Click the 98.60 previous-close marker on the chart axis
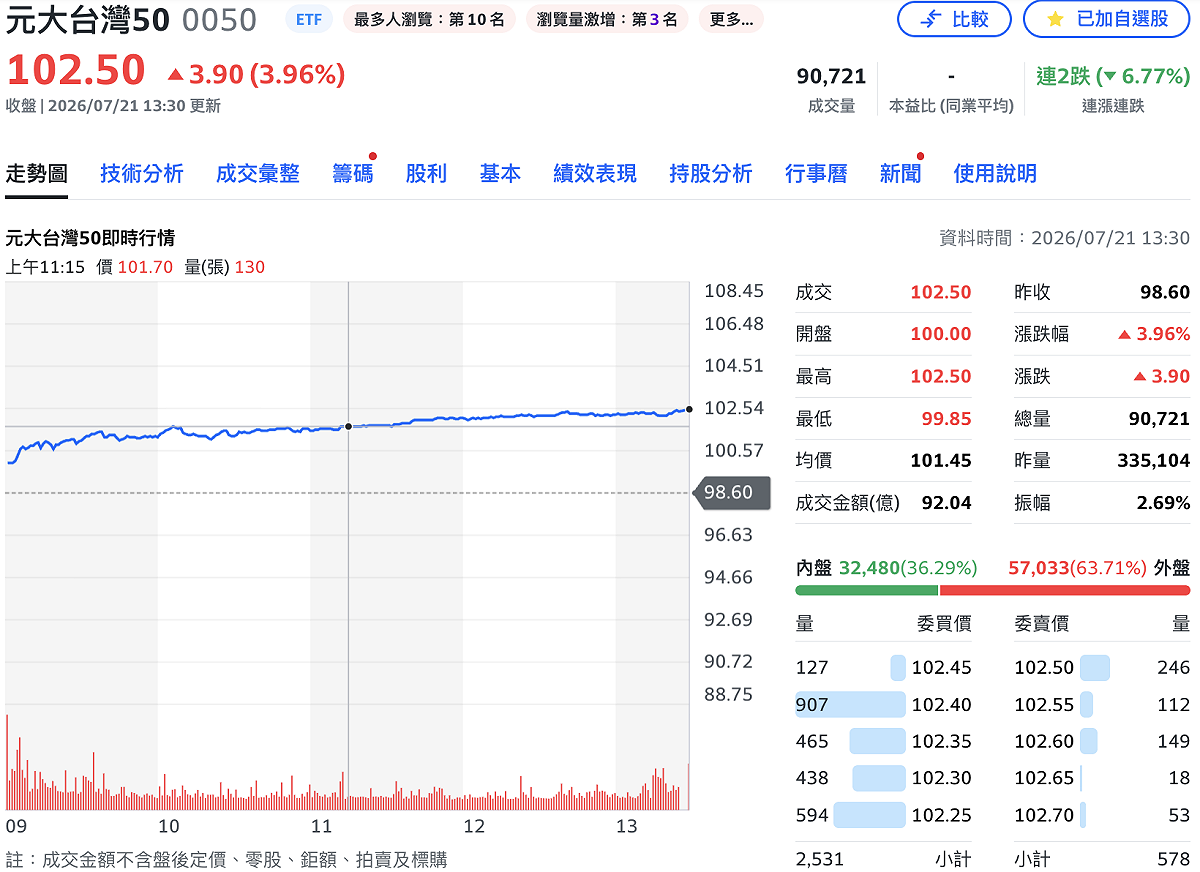The image size is (1200, 872). coord(732,493)
